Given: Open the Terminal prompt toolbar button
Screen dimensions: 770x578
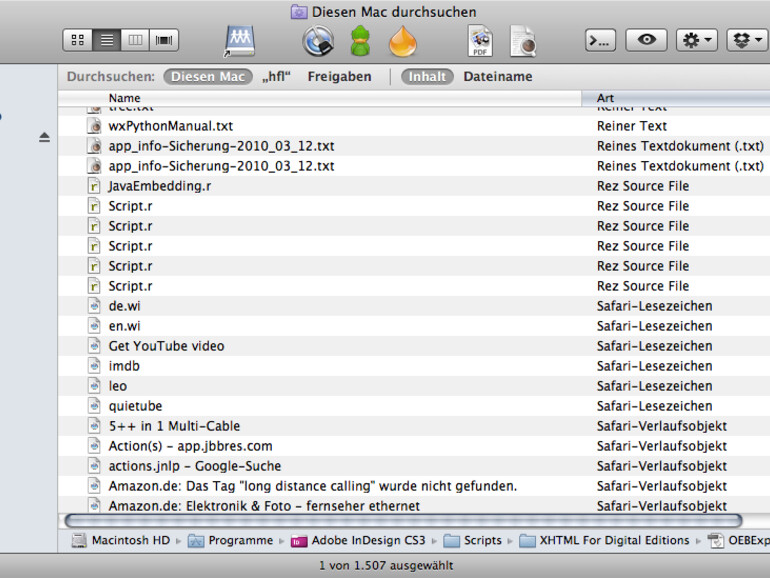Looking at the screenshot, I should tap(600, 40).
